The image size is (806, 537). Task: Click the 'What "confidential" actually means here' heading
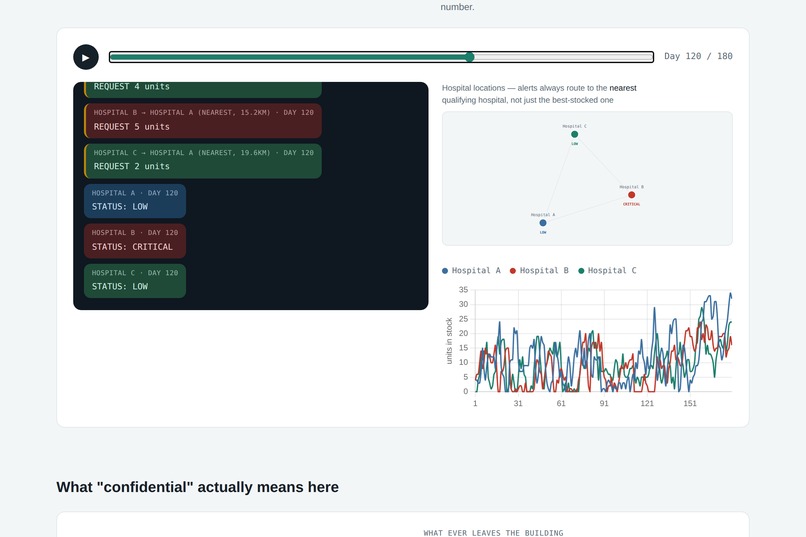tap(197, 487)
